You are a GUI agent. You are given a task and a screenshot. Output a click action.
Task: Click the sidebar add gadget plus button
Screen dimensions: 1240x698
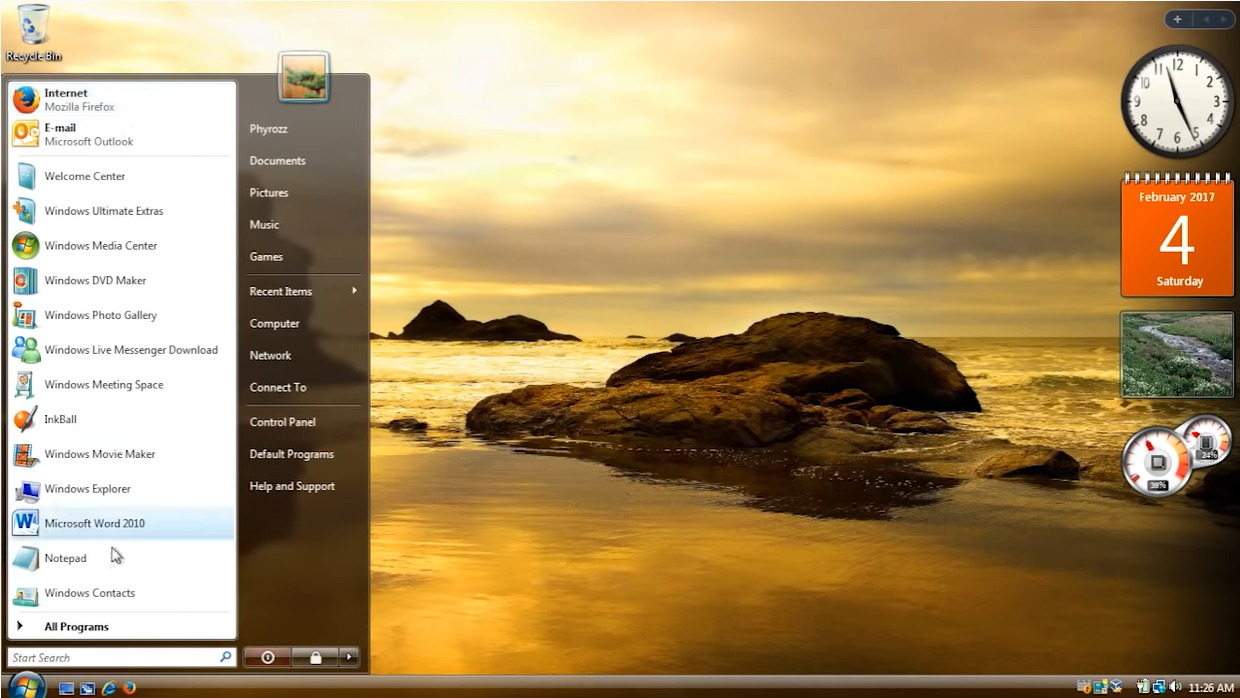pyautogui.click(x=1178, y=19)
